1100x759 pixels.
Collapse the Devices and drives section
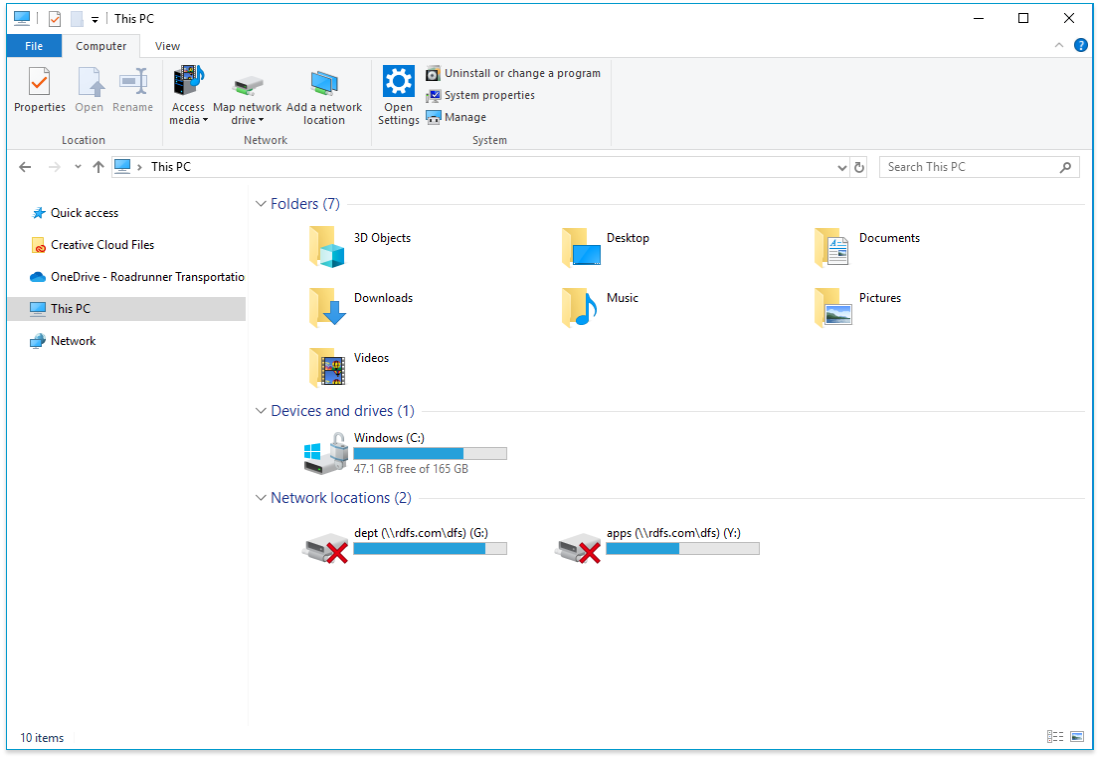tap(261, 411)
